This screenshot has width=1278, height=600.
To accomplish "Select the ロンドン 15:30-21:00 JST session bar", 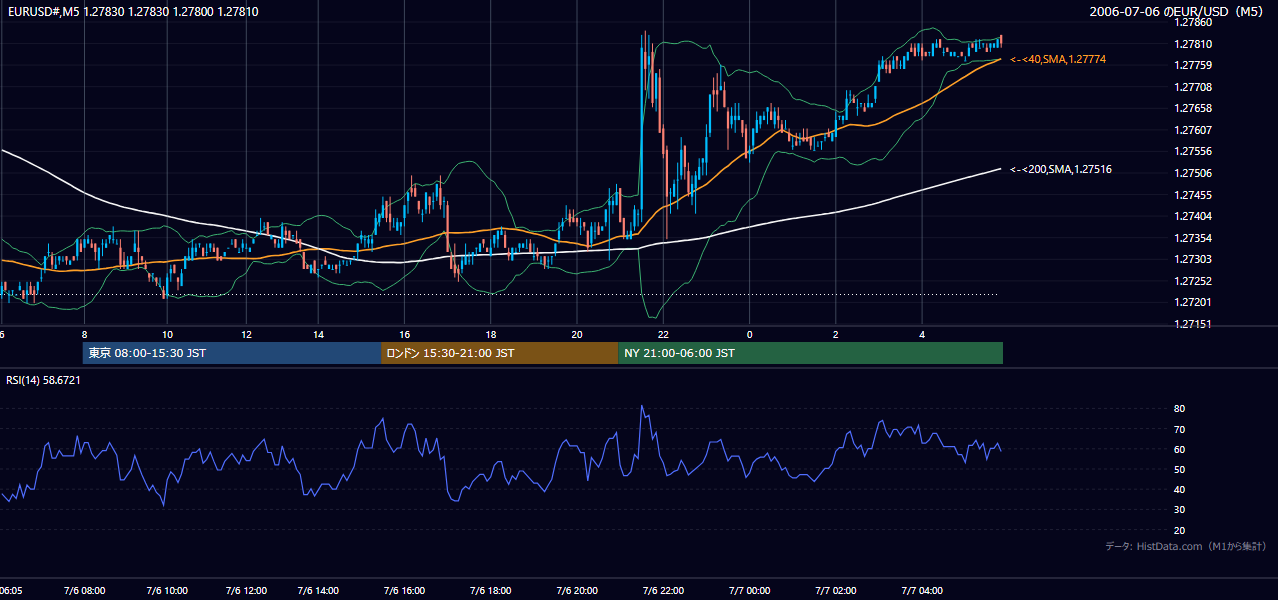I will (499, 353).
